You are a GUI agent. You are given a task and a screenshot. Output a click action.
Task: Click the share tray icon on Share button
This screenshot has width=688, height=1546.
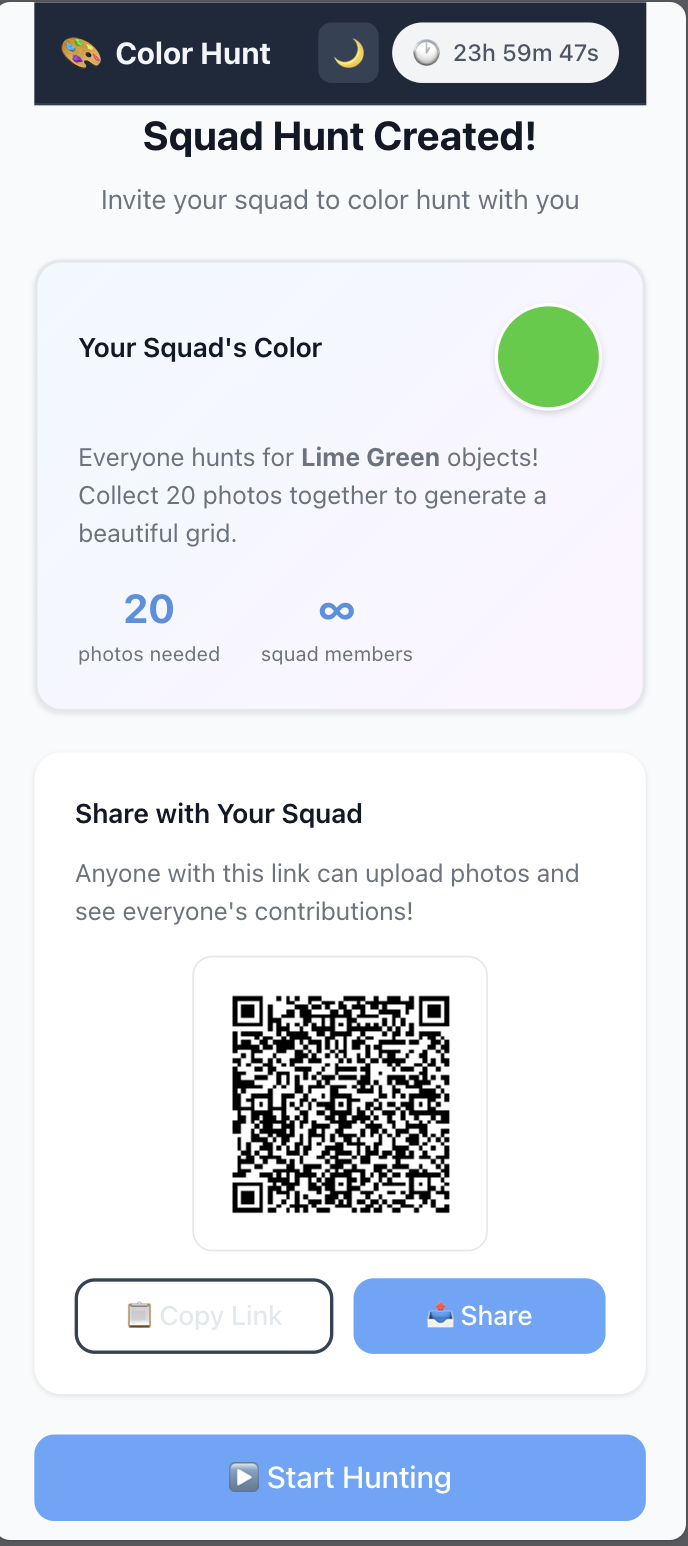pyautogui.click(x=442, y=1316)
